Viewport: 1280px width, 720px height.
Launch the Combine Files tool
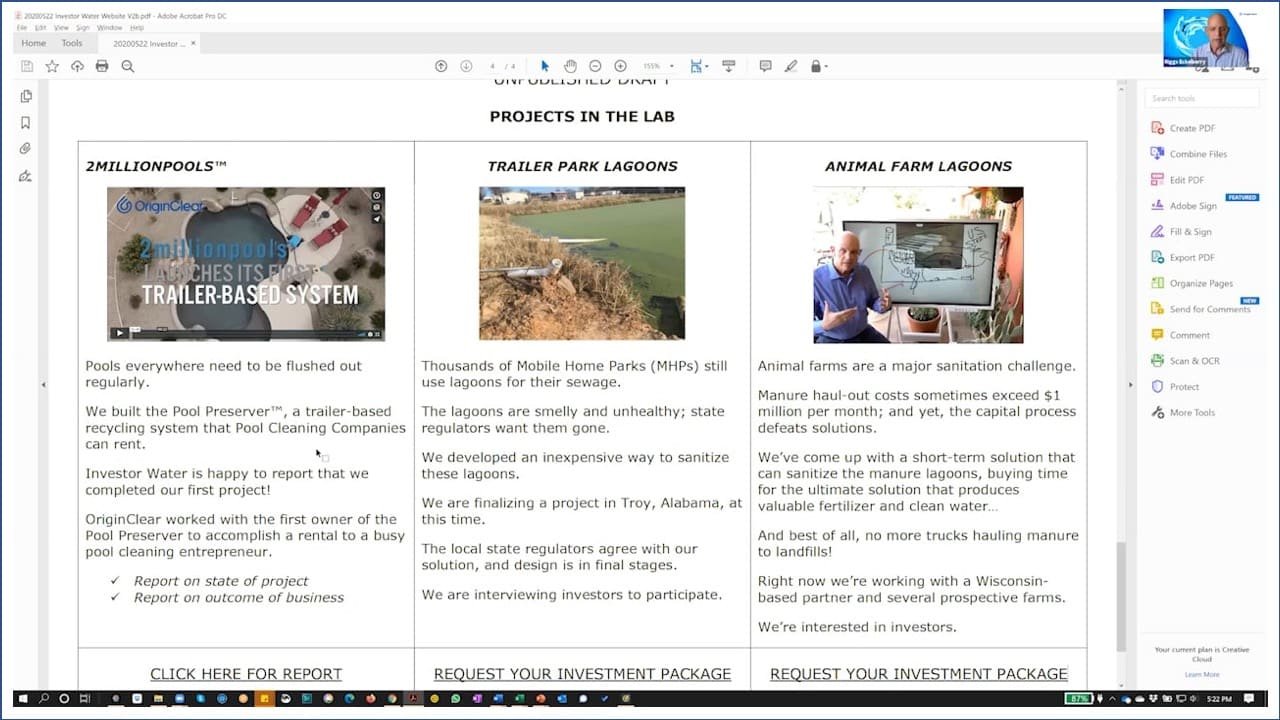point(1190,154)
